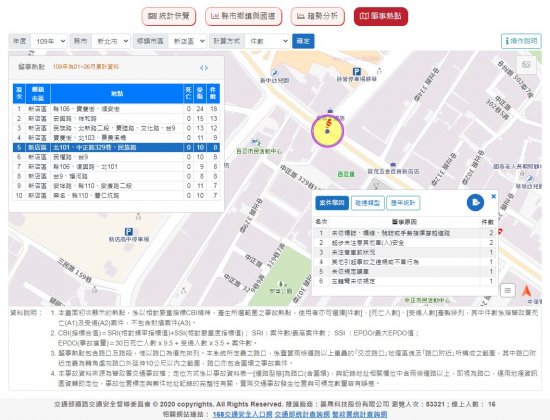The image size is (550, 420).
Task: Open the 鄉鎮市區 dropdown
Action: (187, 41)
